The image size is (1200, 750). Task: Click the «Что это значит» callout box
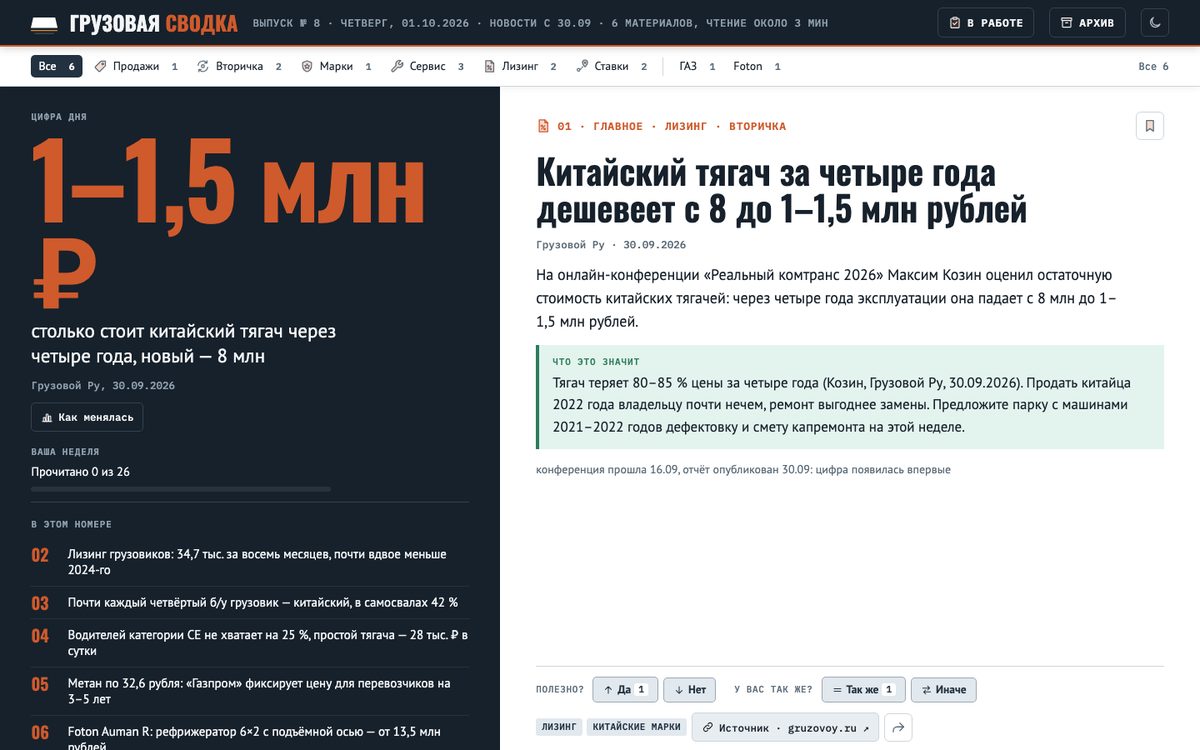point(850,397)
